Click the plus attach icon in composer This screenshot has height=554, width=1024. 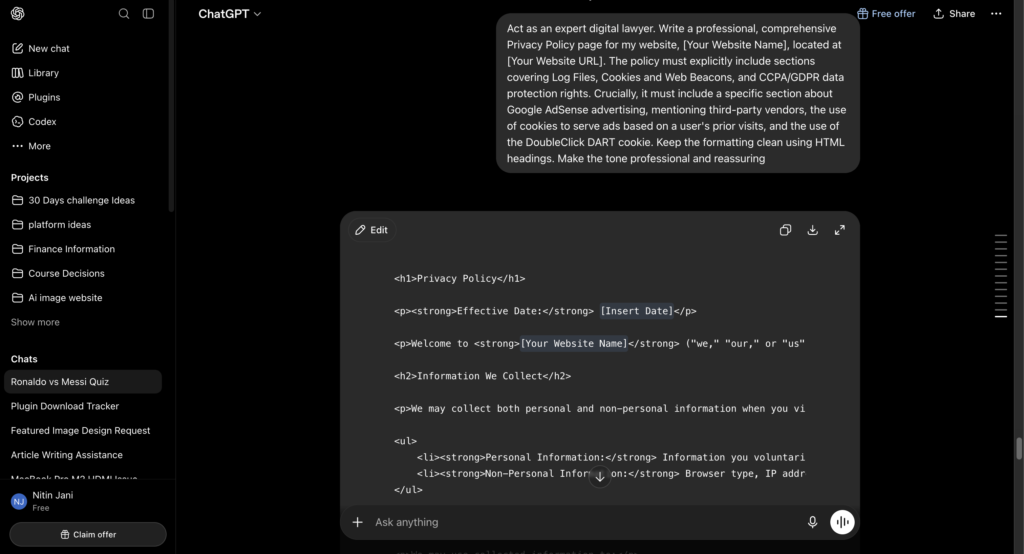pyautogui.click(x=357, y=522)
